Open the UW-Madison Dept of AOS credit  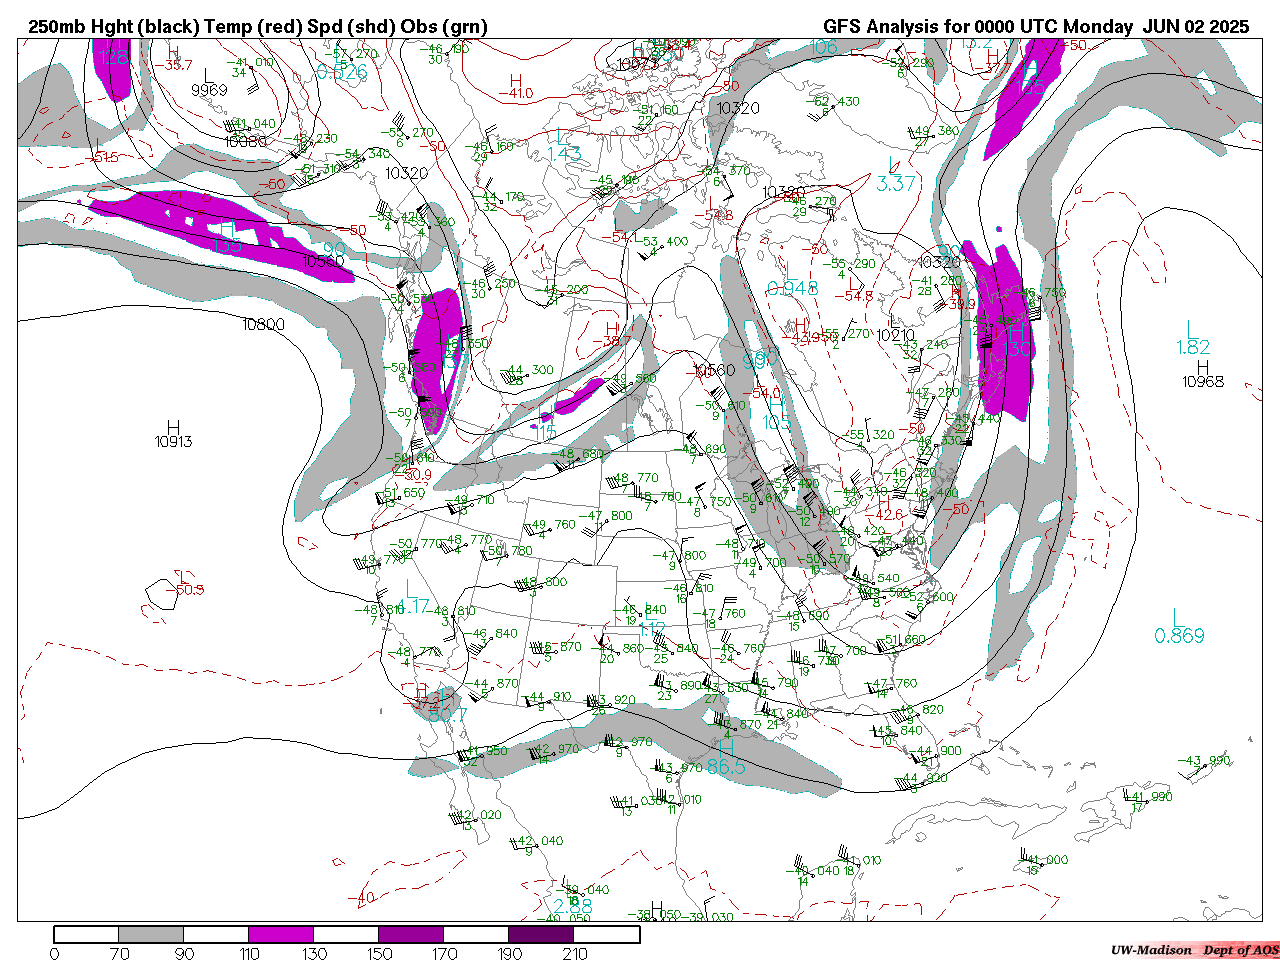[x=1194, y=950]
